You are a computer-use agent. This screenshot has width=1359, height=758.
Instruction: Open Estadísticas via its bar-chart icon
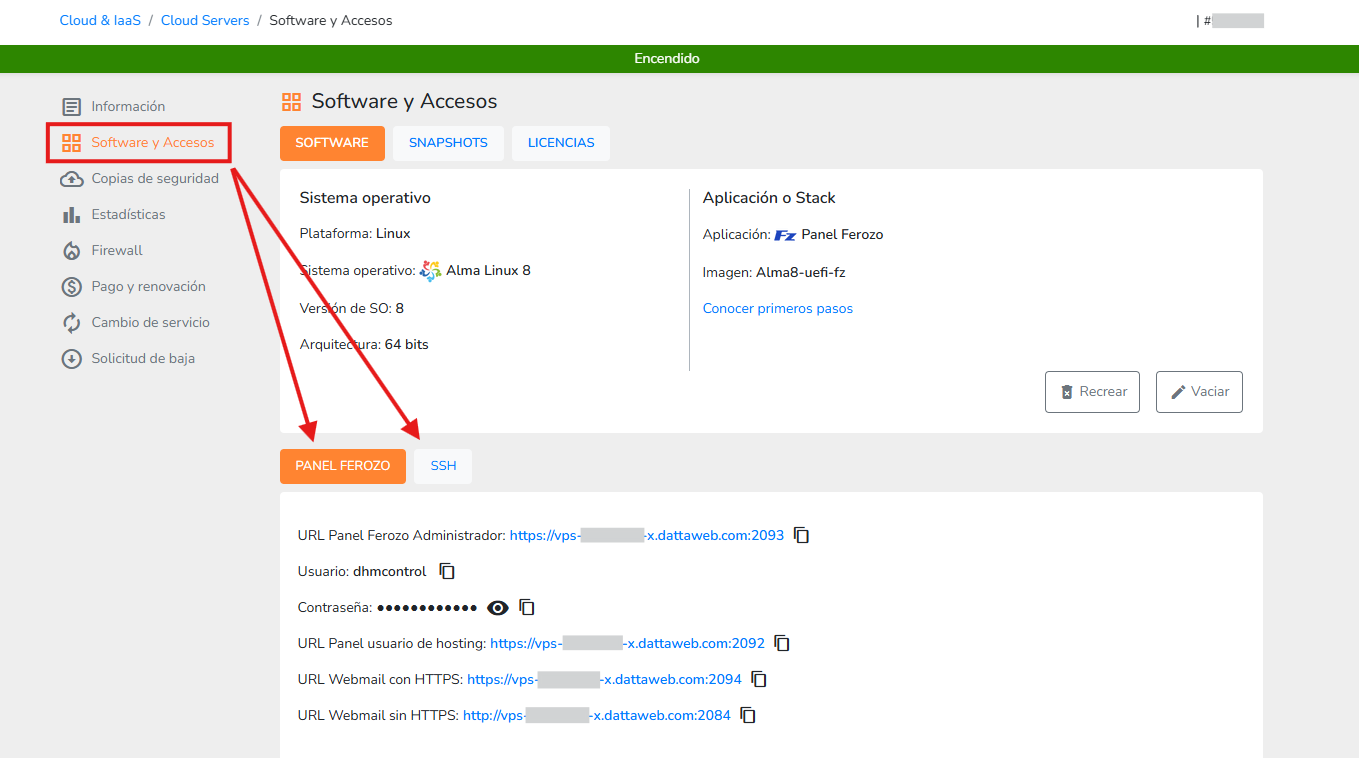71,214
